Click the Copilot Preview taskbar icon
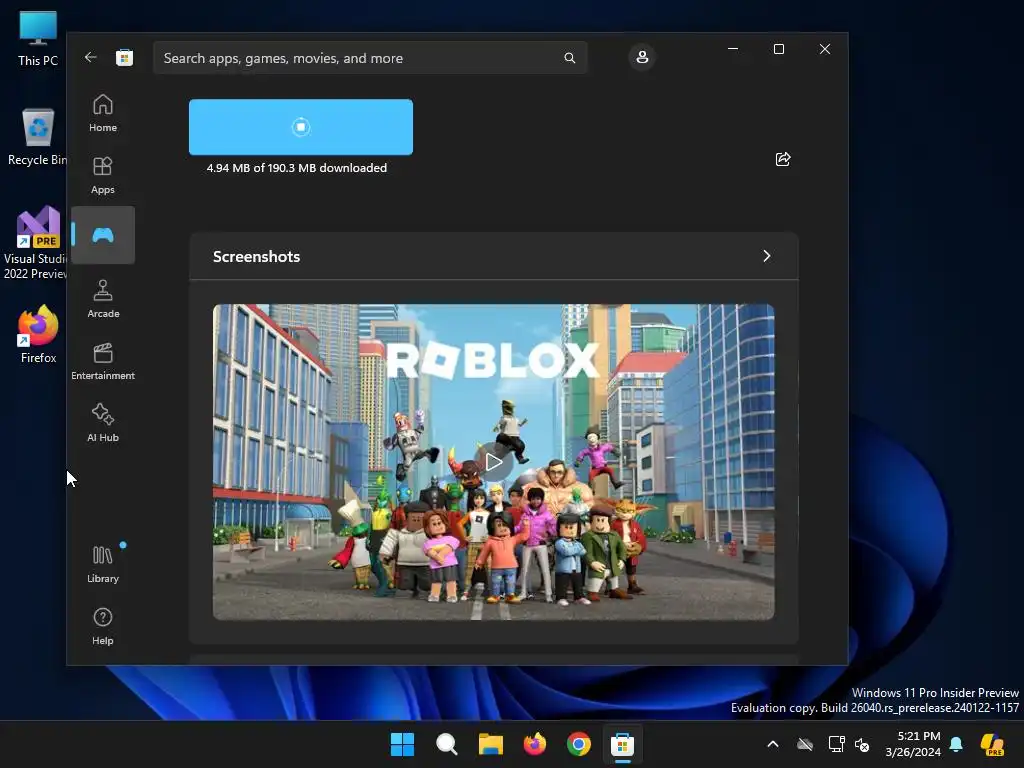The image size is (1024, 768). (993, 744)
